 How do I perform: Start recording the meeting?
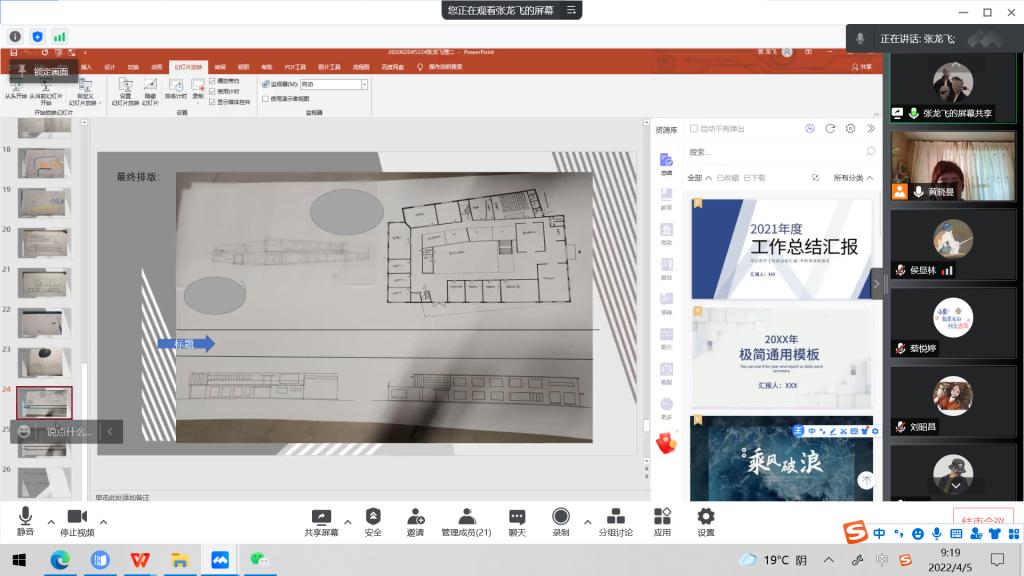pyautogui.click(x=561, y=520)
